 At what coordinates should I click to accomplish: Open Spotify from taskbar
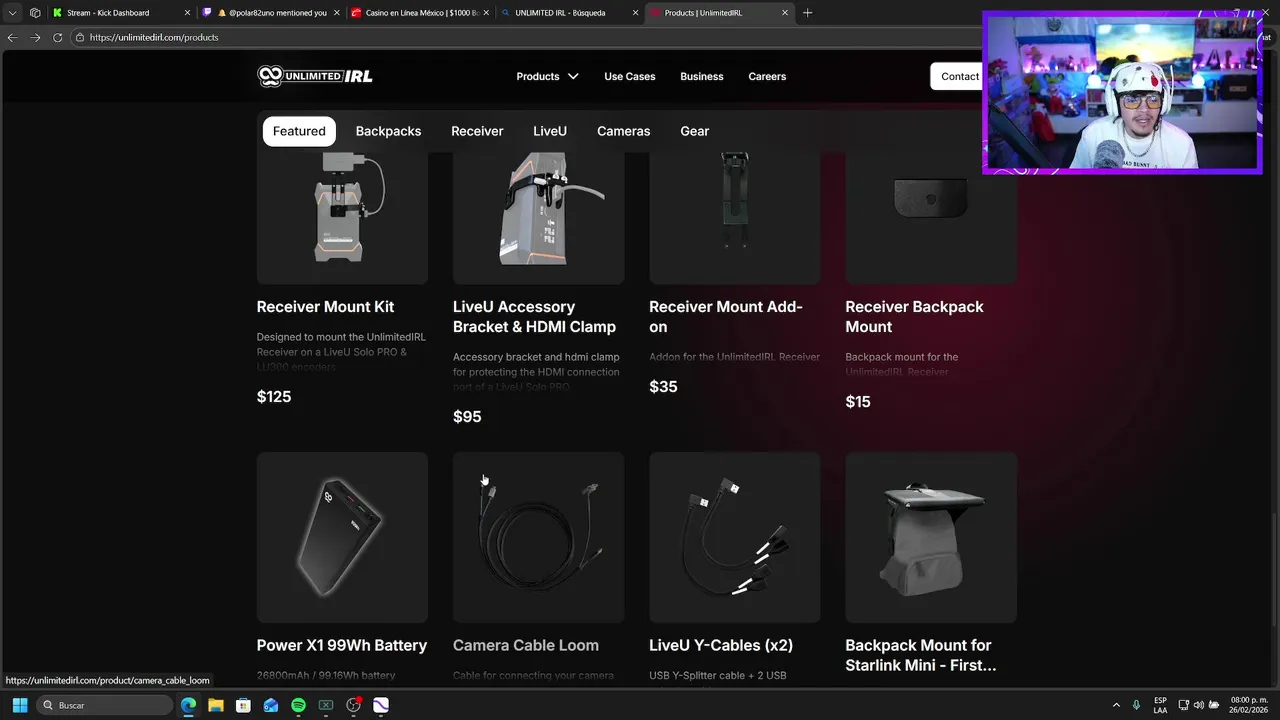pyautogui.click(x=298, y=705)
